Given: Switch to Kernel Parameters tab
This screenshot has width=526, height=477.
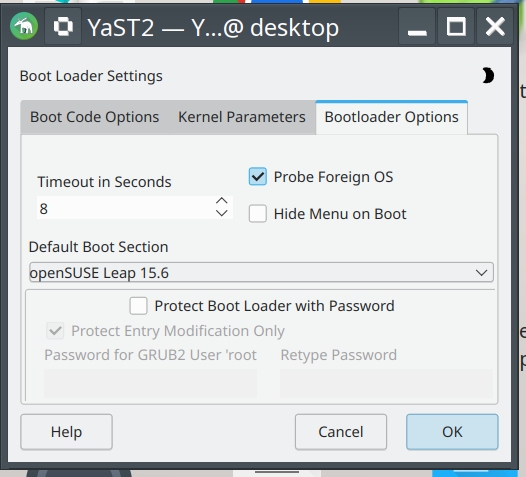Looking at the screenshot, I should pyautogui.click(x=242, y=117).
